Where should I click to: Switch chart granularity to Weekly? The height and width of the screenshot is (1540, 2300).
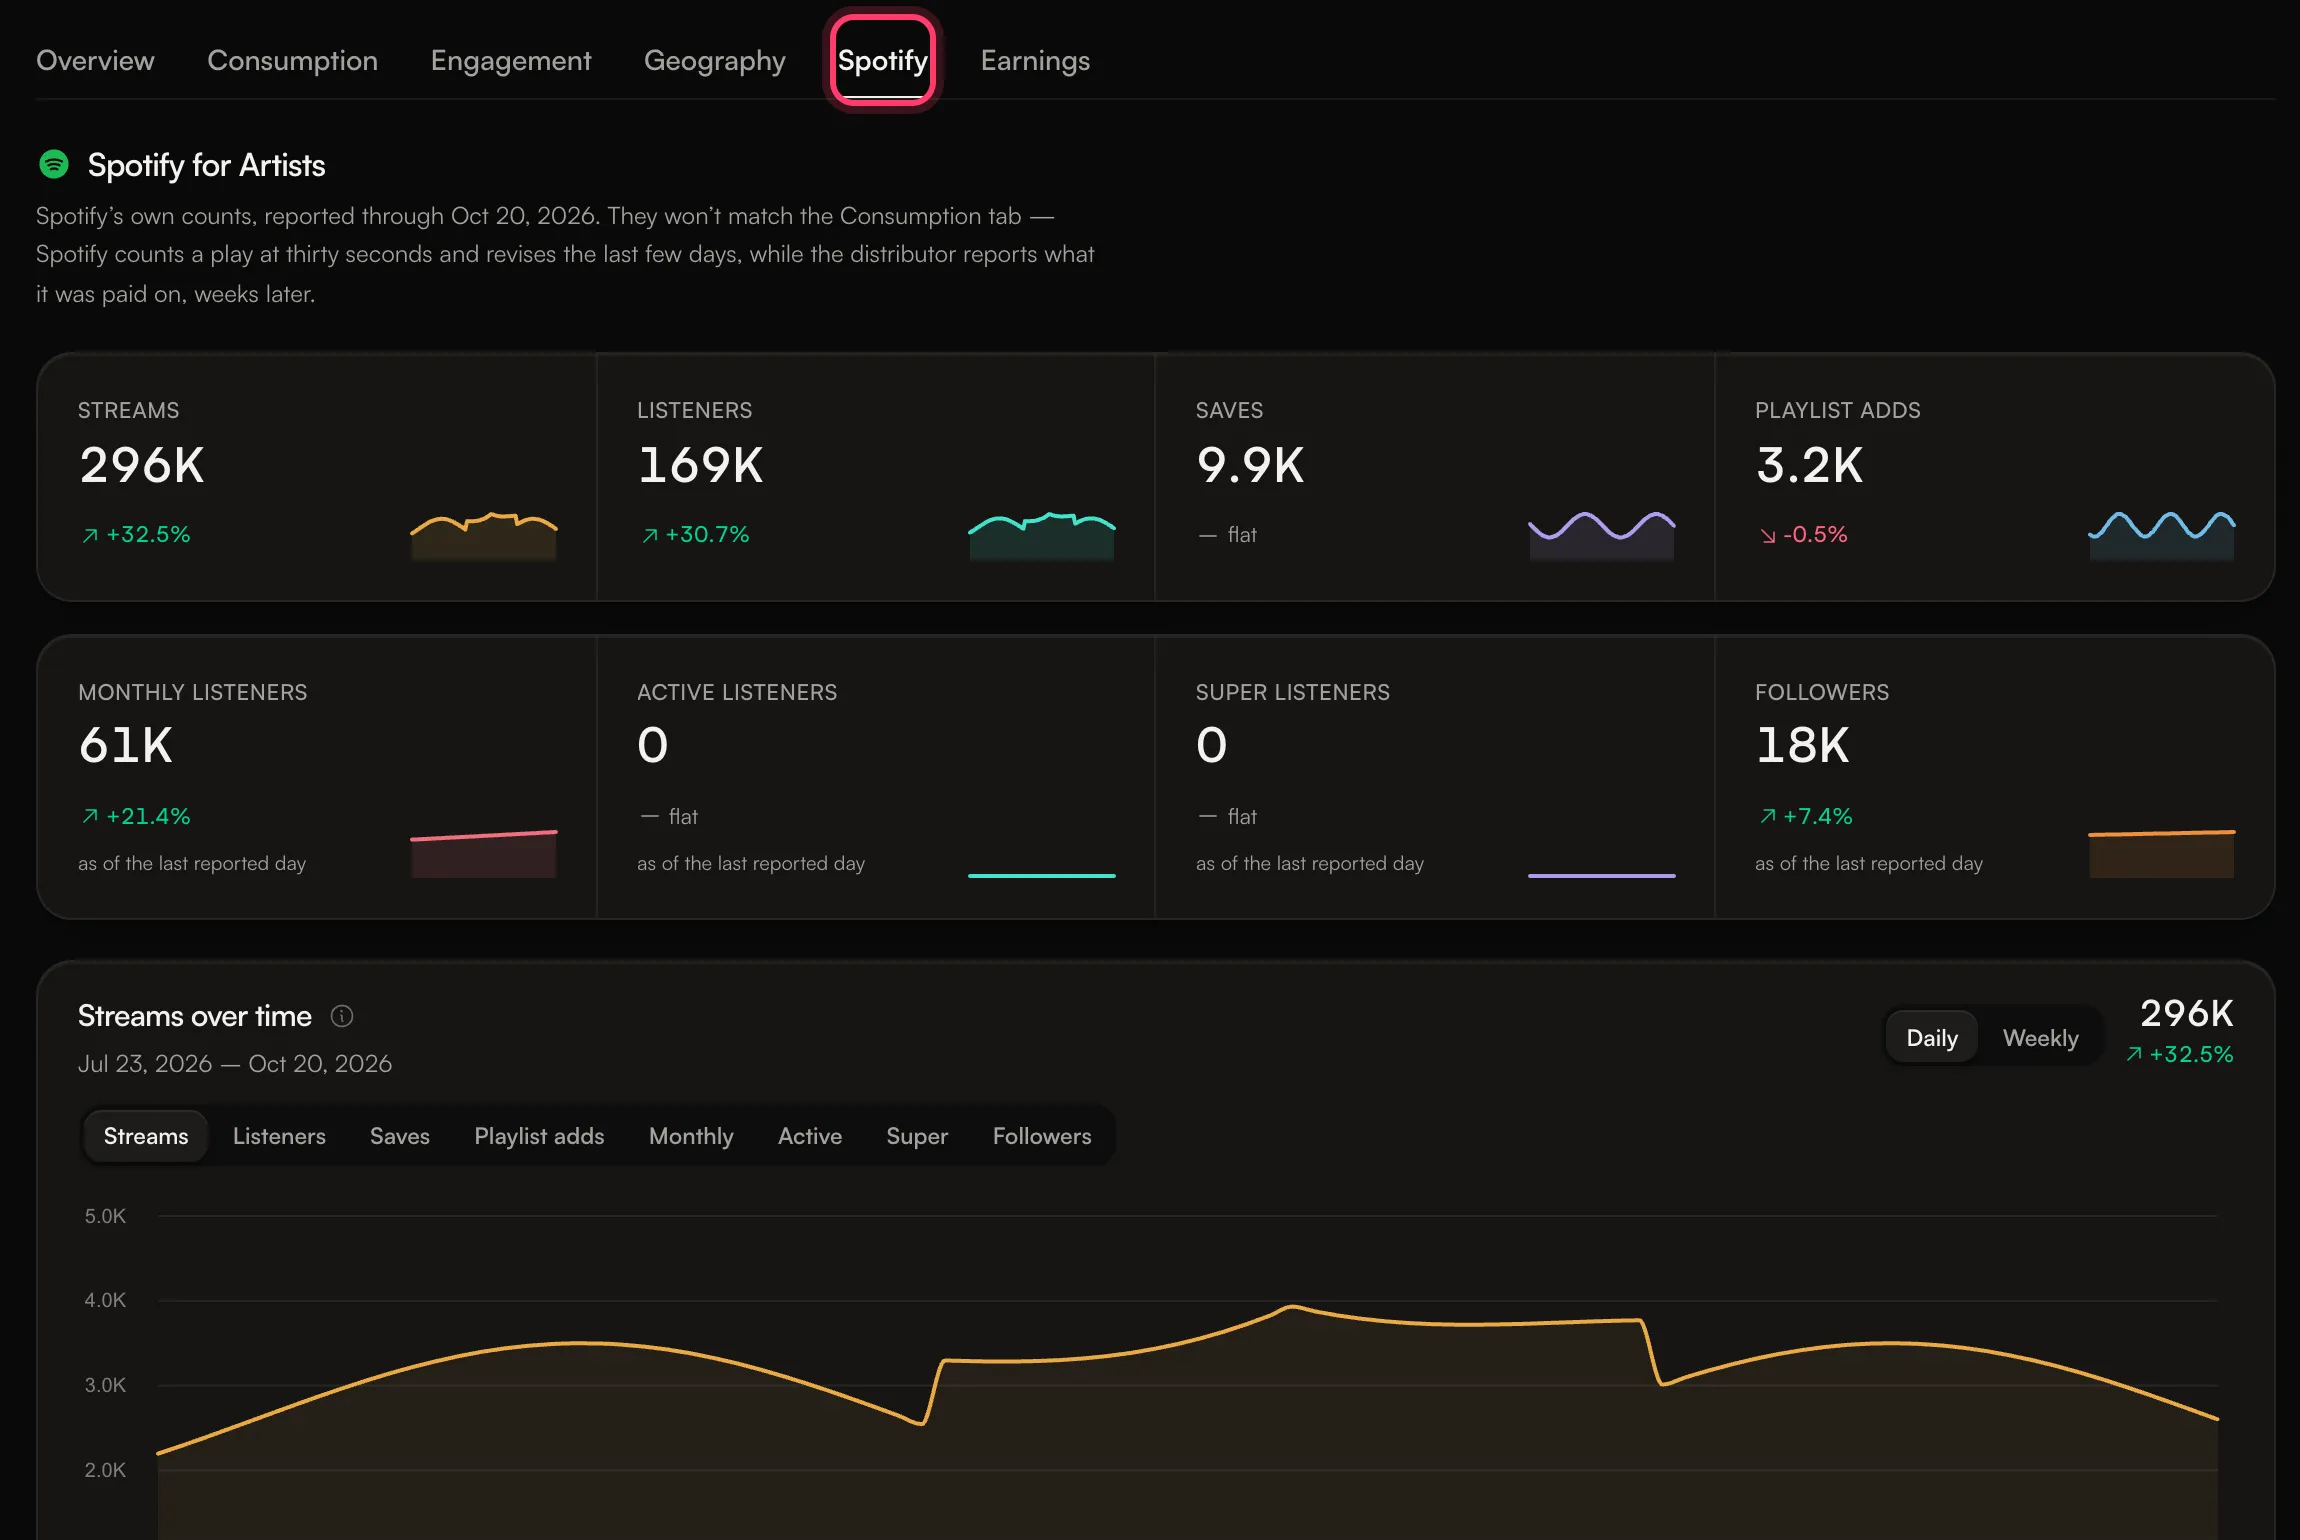[x=2040, y=1038]
